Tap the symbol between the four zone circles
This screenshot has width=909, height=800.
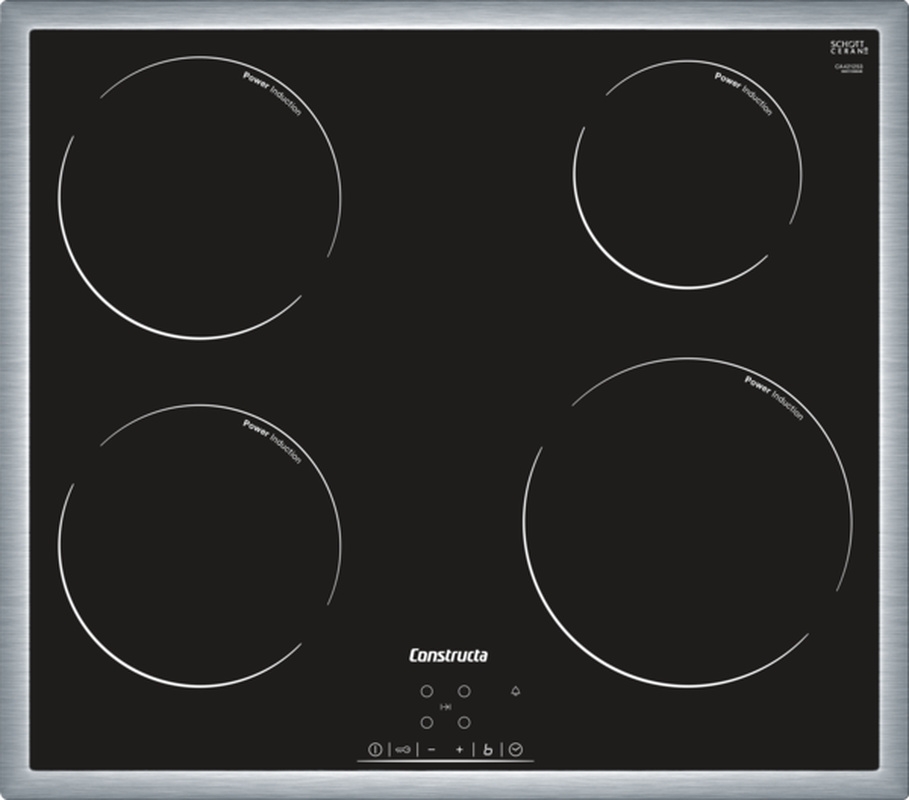(x=446, y=706)
